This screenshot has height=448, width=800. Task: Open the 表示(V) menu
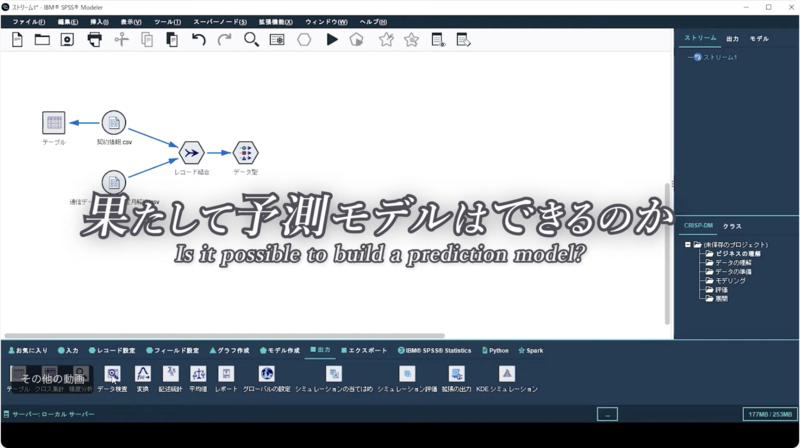(x=131, y=22)
